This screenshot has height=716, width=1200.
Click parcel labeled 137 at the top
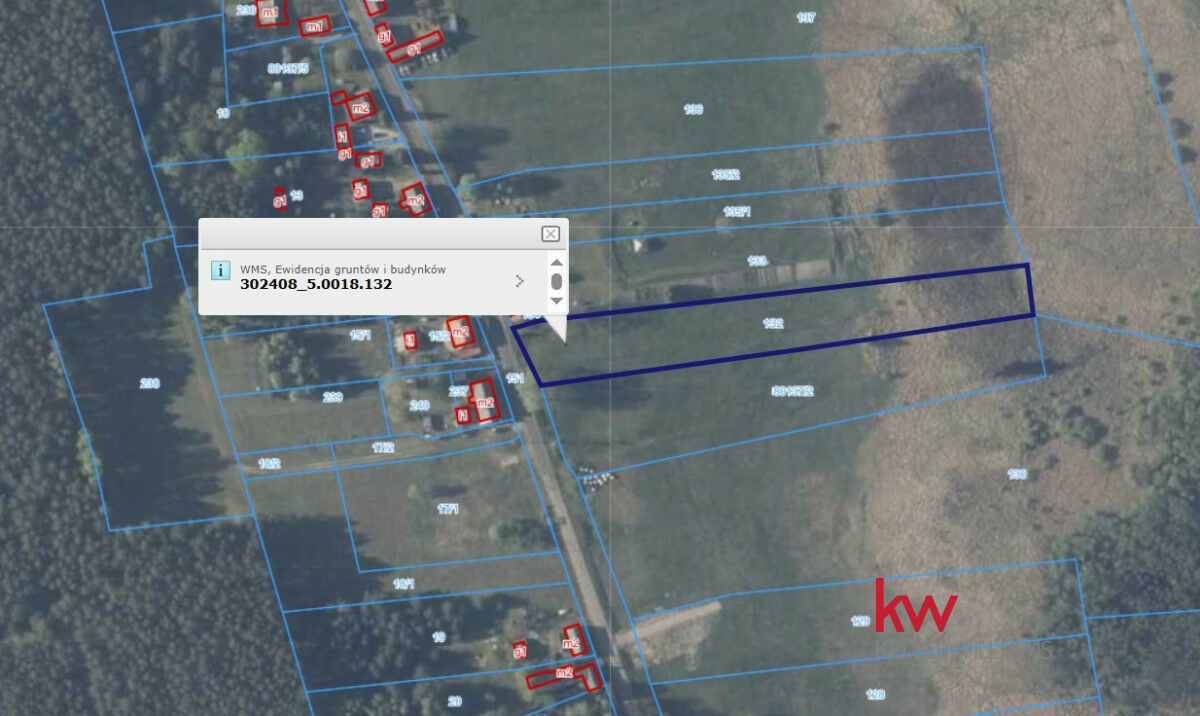(805, 18)
